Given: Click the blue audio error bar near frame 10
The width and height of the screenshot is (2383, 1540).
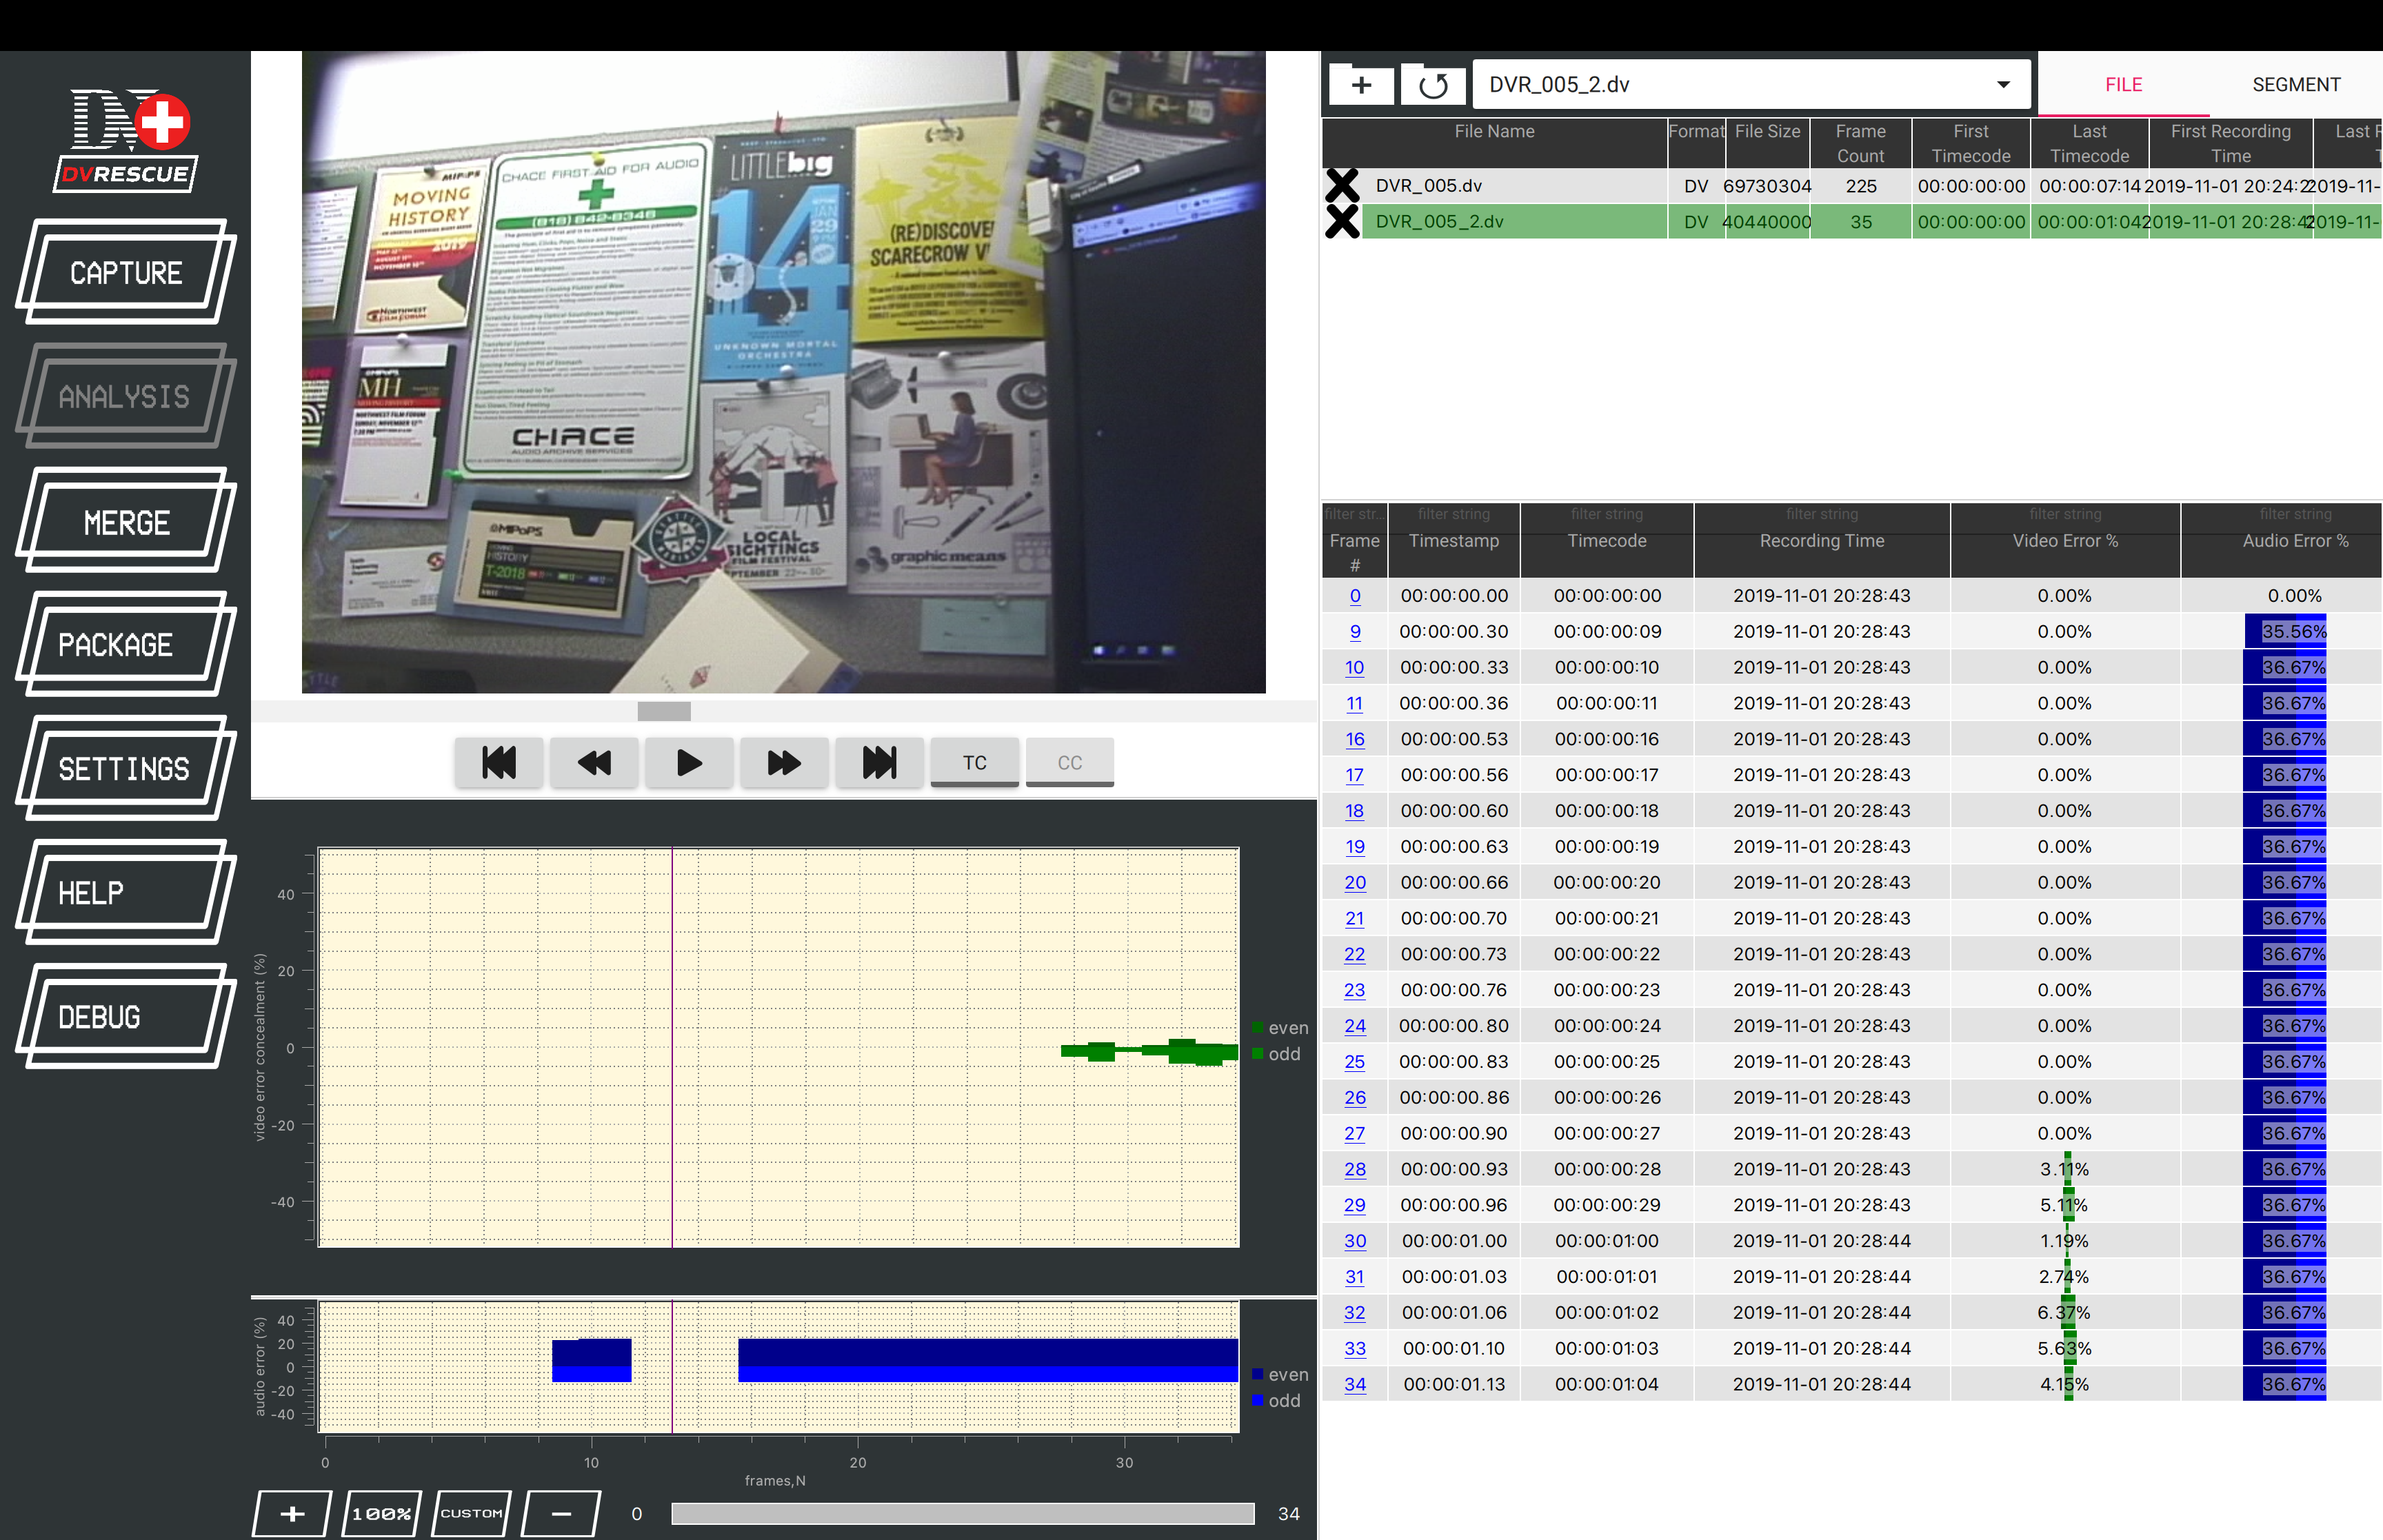Looking at the screenshot, I should click(592, 1360).
